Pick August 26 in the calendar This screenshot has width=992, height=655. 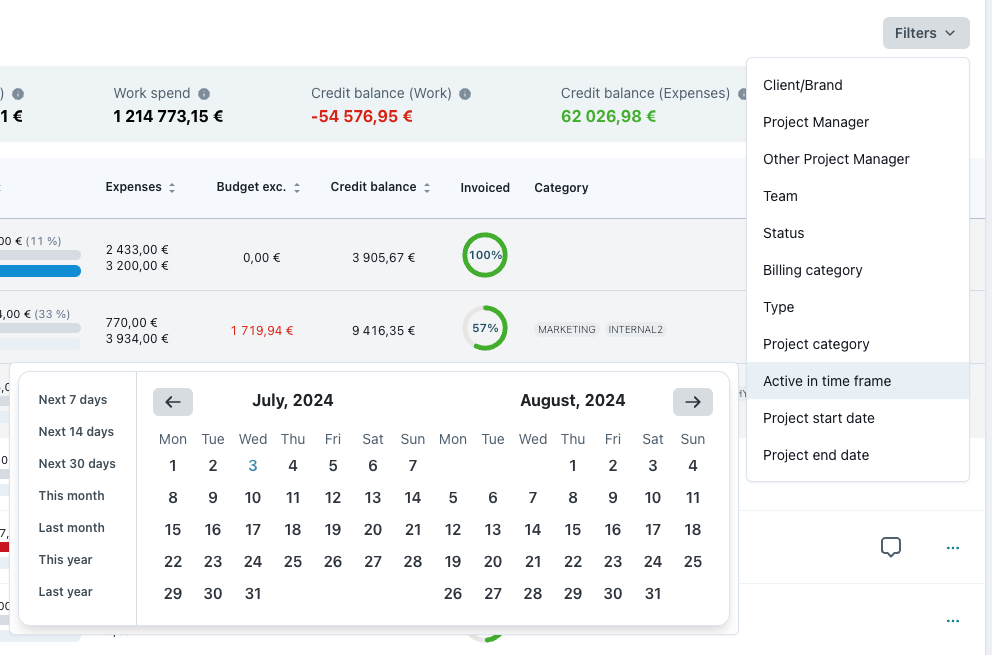(x=452, y=594)
